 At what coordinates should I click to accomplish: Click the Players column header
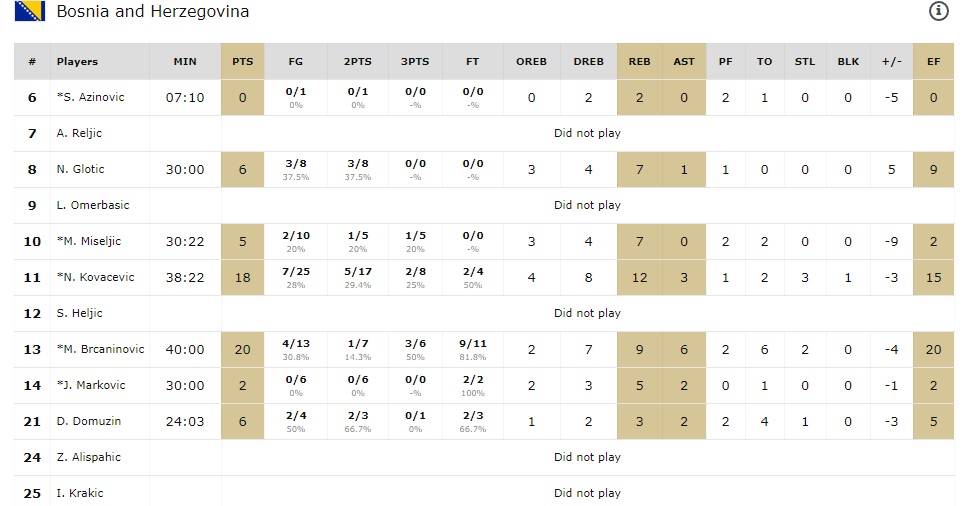[77, 62]
